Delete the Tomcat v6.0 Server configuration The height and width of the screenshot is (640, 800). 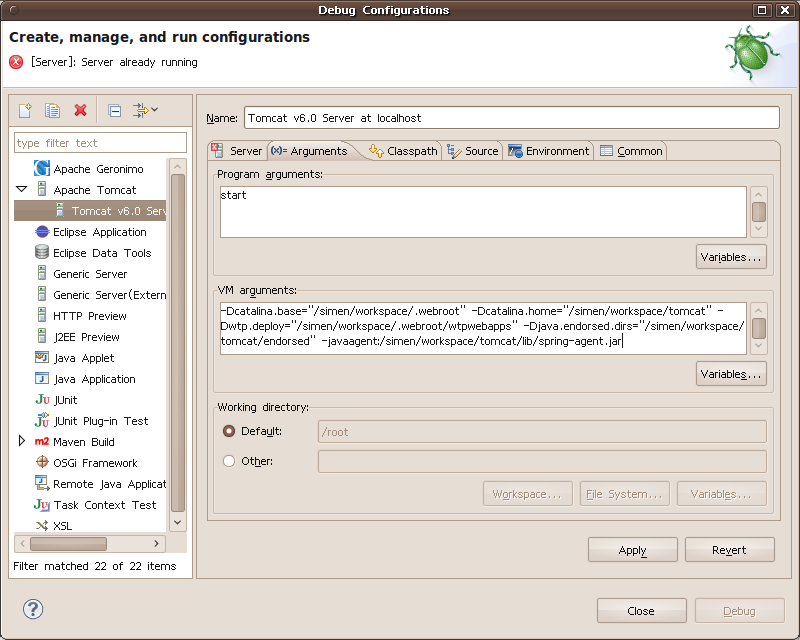[80, 111]
